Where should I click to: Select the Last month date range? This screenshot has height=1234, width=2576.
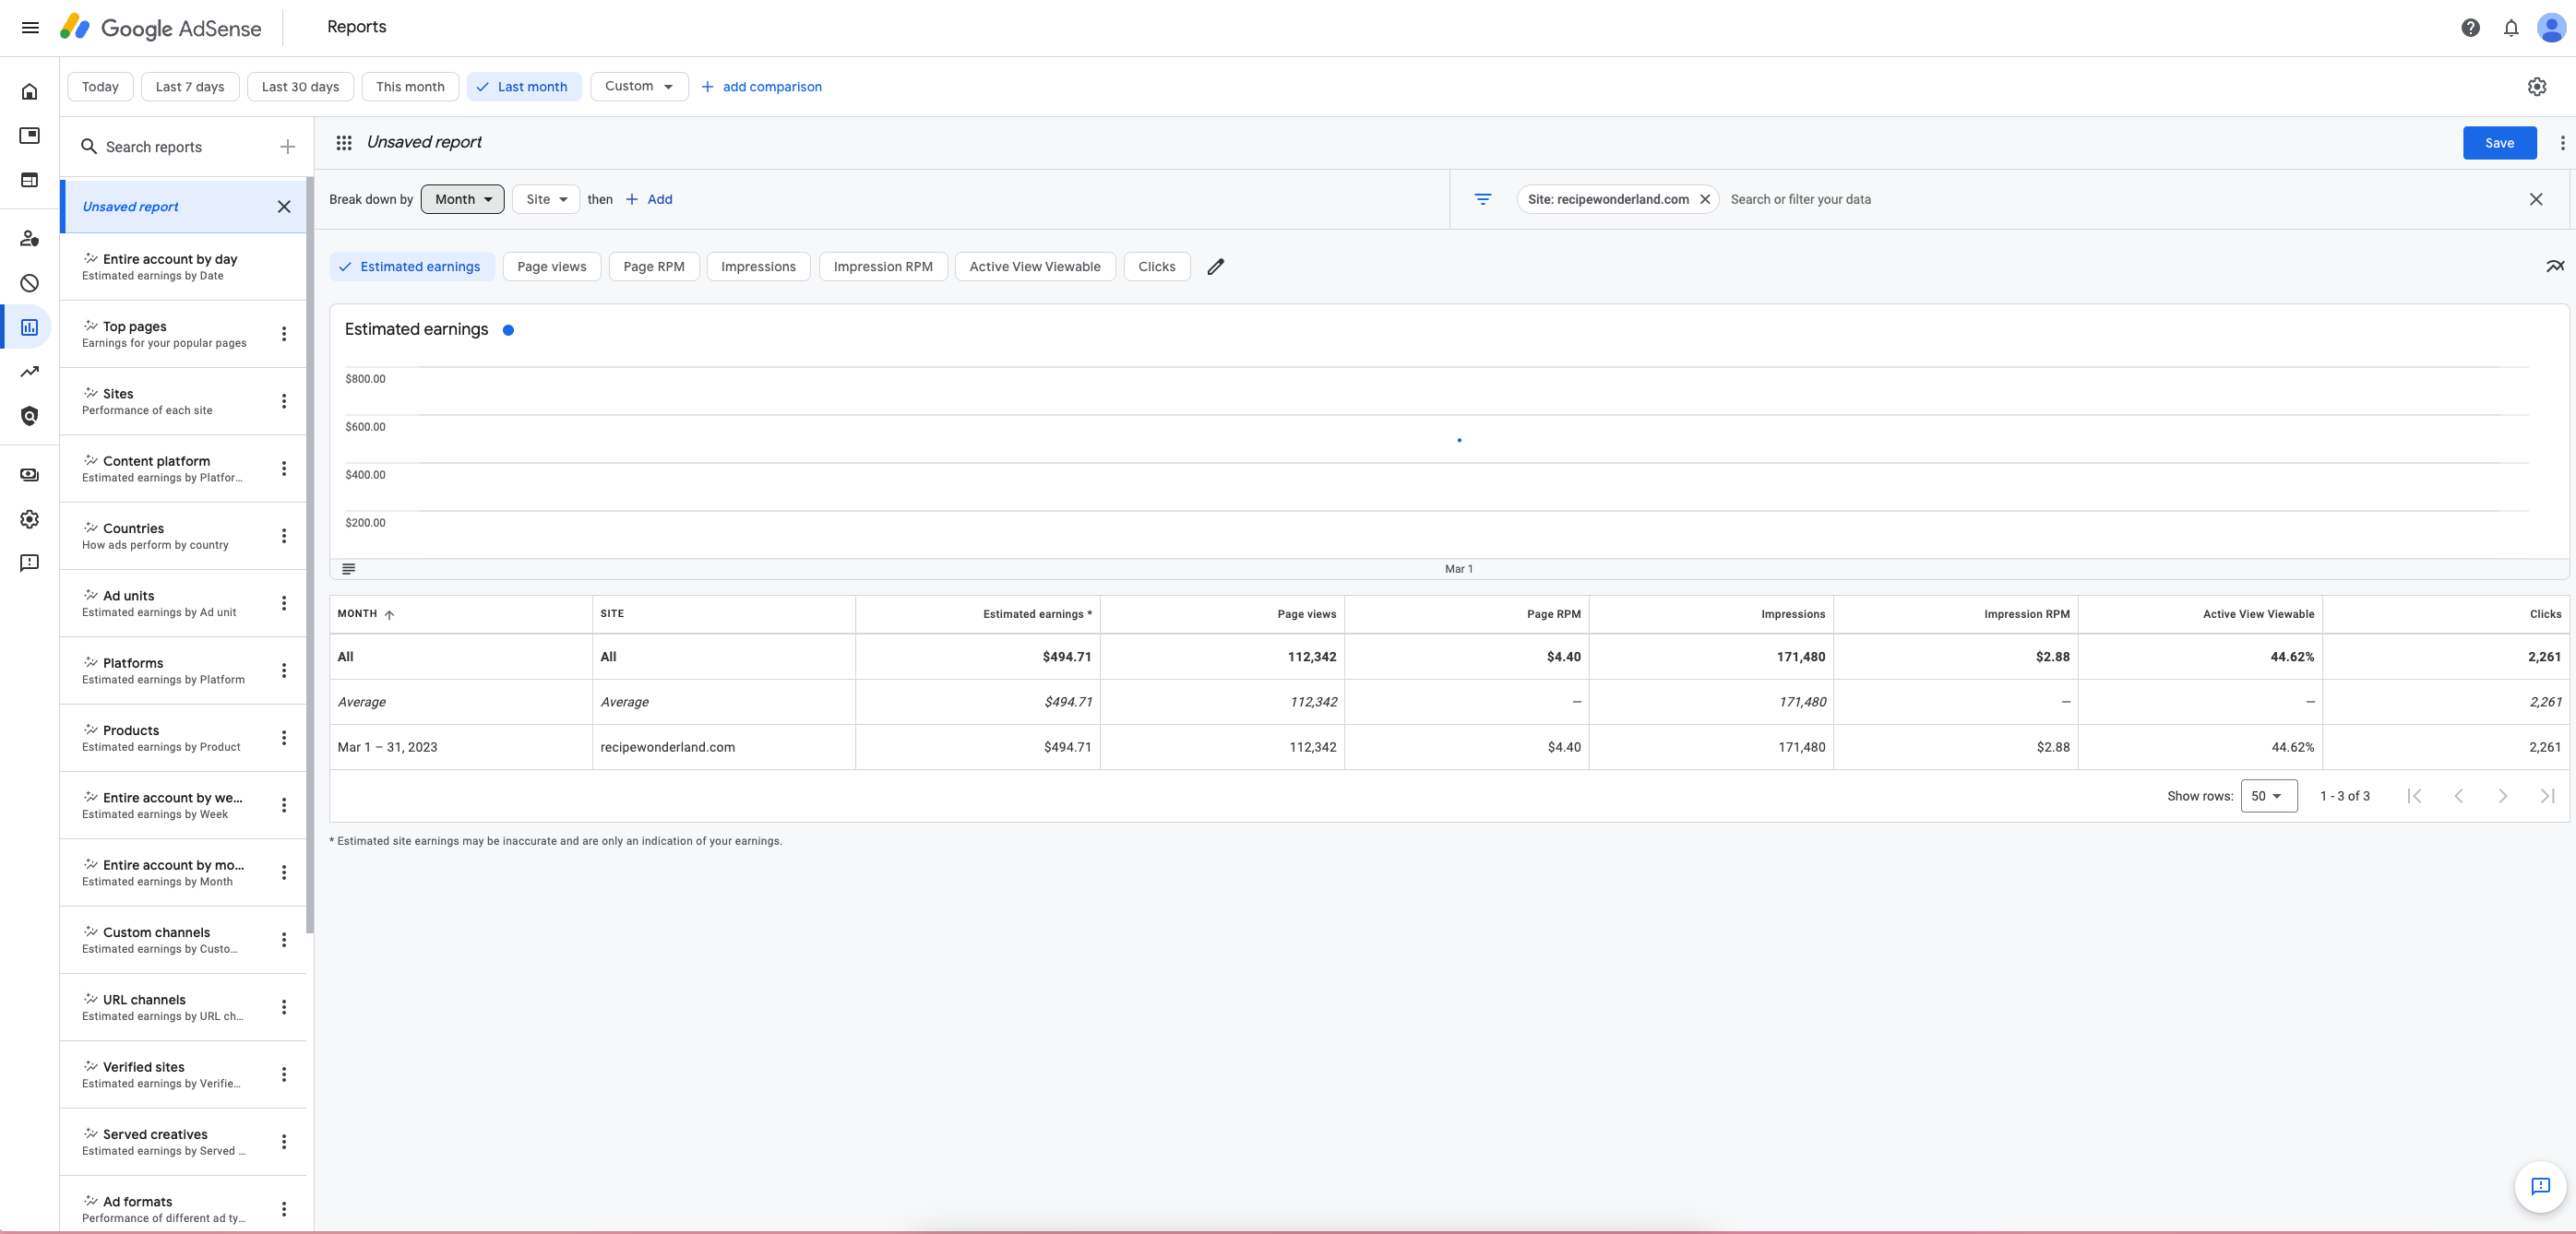click(x=524, y=87)
